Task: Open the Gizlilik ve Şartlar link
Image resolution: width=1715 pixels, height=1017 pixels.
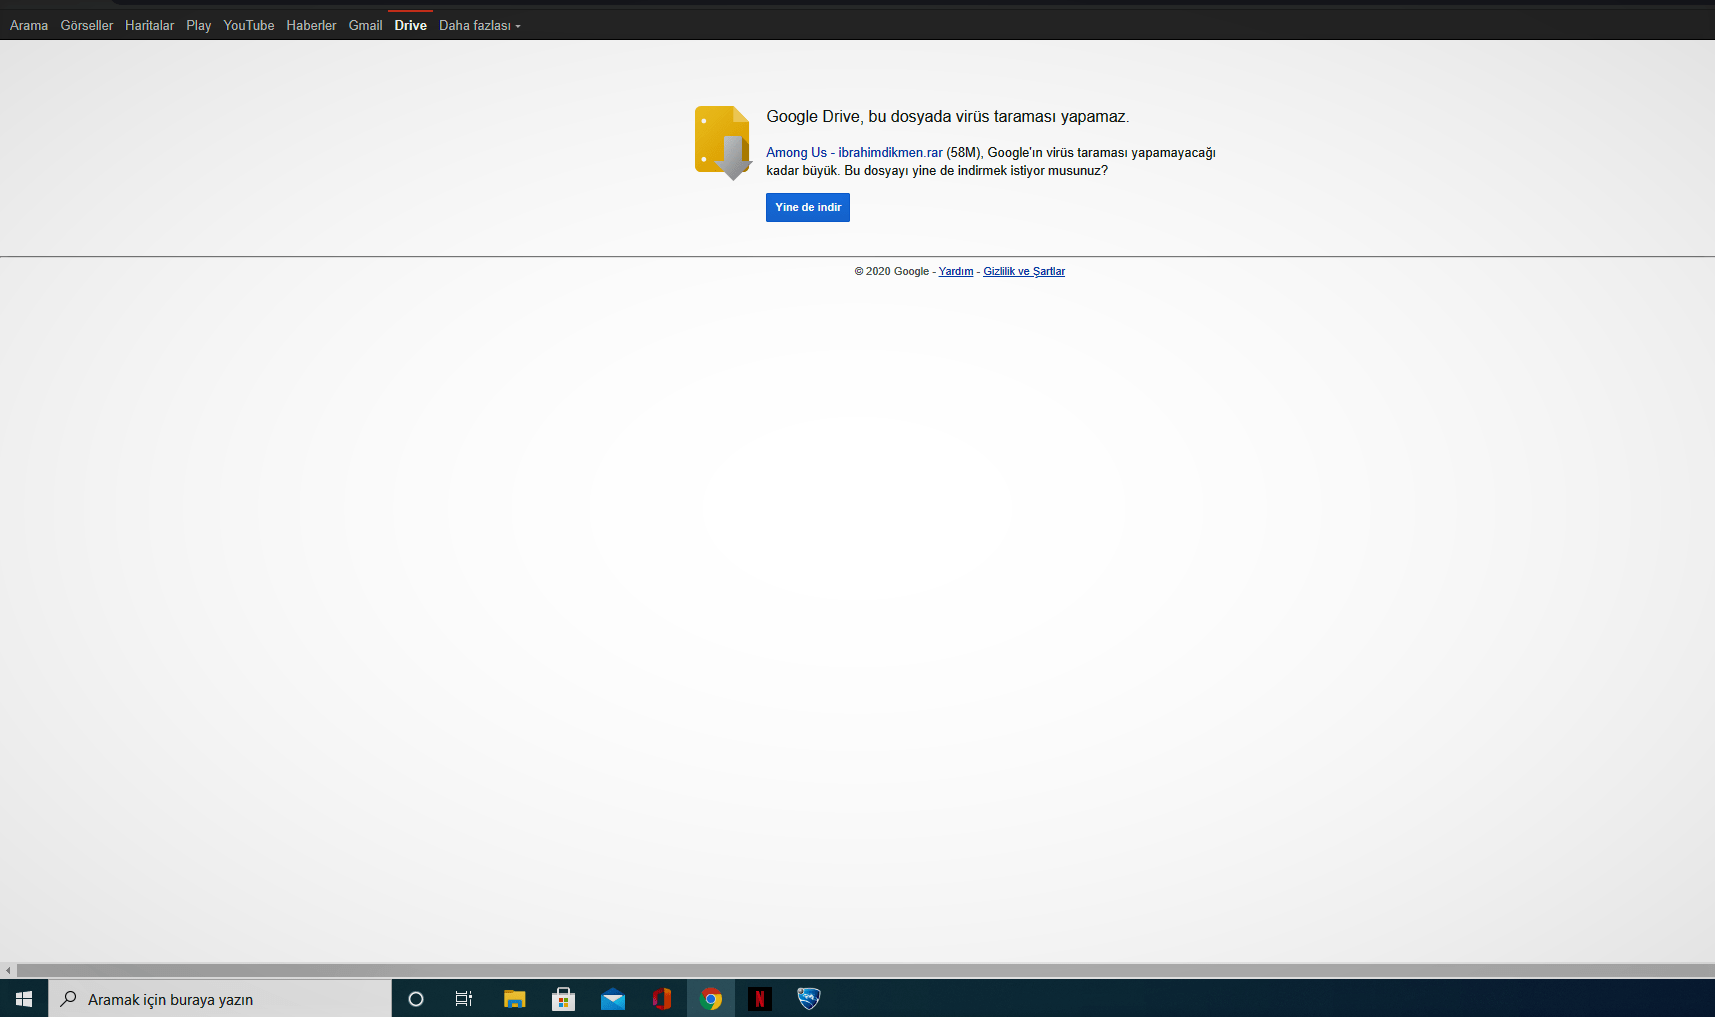Action: tap(1024, 271)
